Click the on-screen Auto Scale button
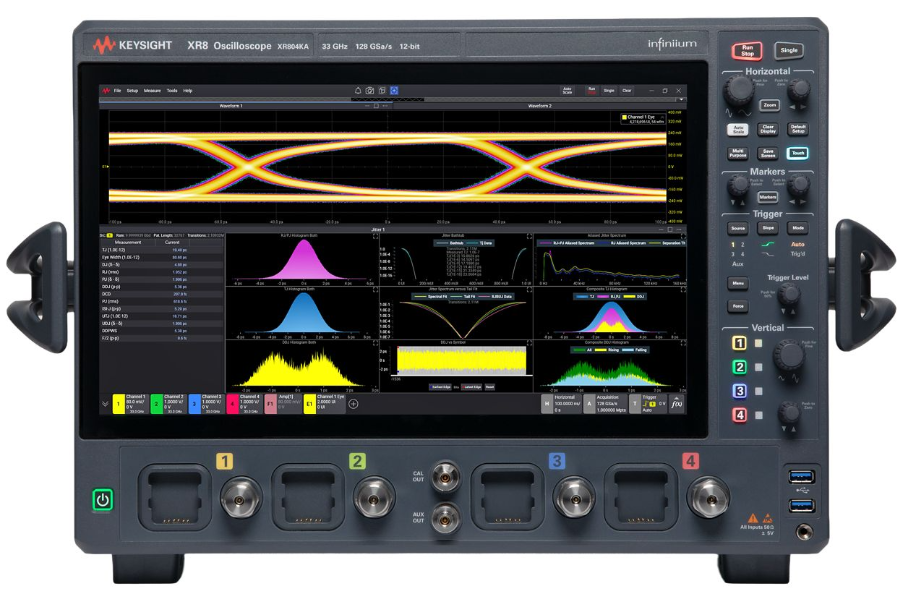 coord(567,91)
